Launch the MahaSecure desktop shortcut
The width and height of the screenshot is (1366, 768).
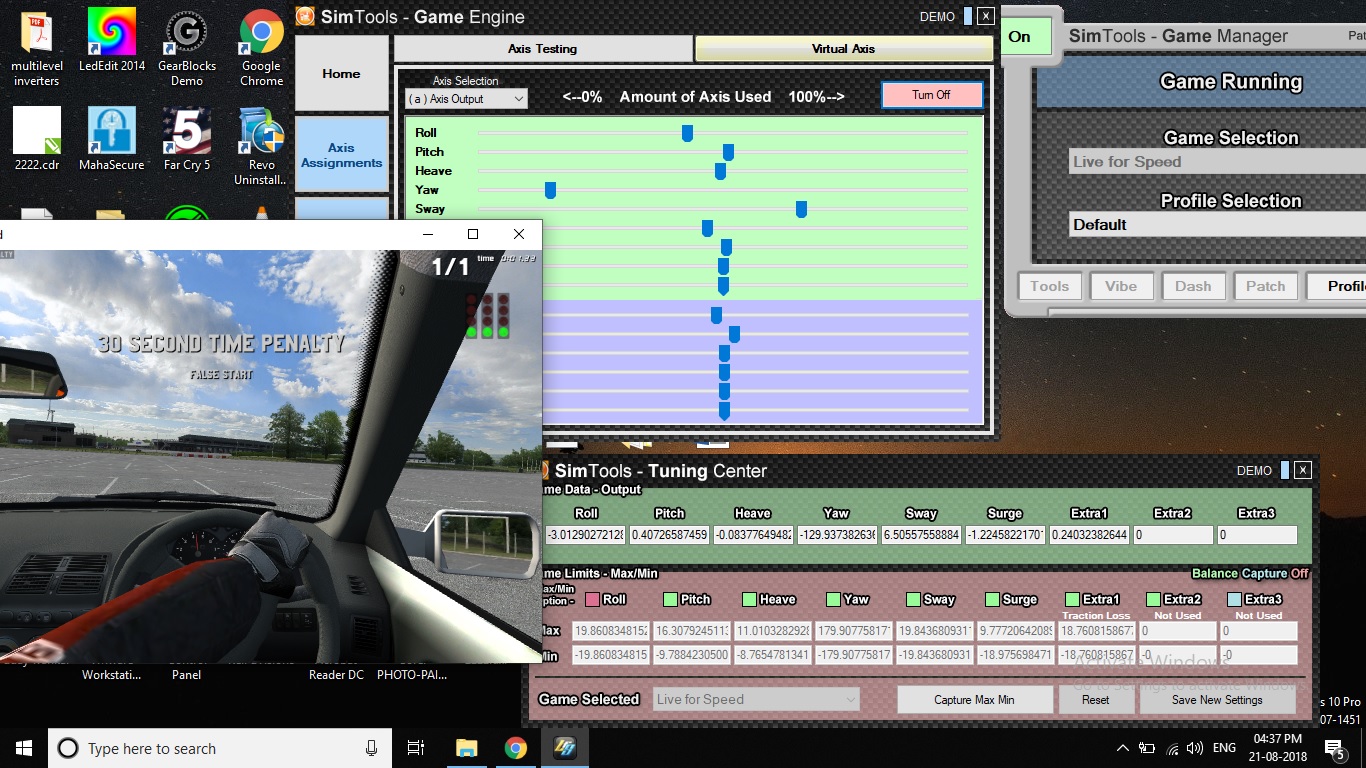[112, 139]
